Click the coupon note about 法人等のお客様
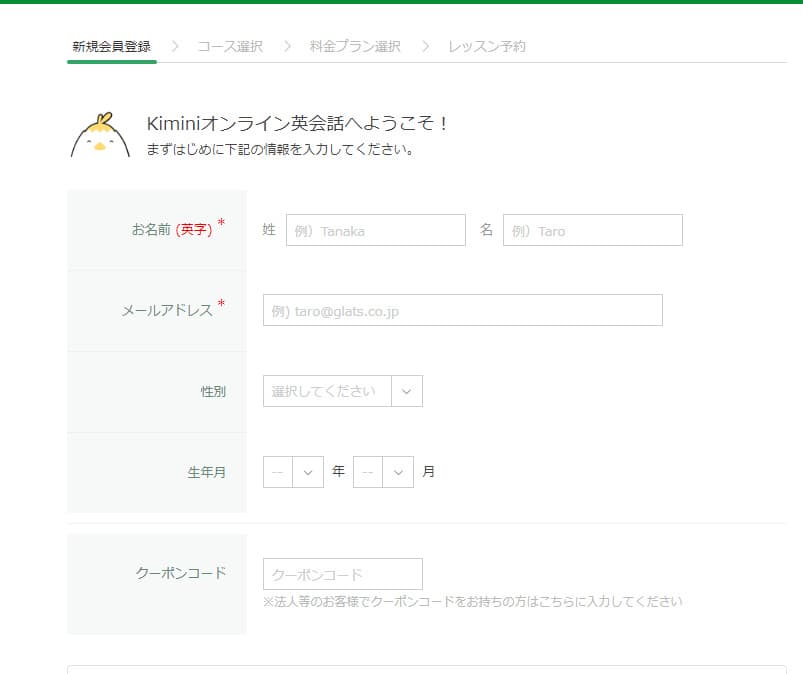Viewport: 803px width, 674px height. [473, 601]
